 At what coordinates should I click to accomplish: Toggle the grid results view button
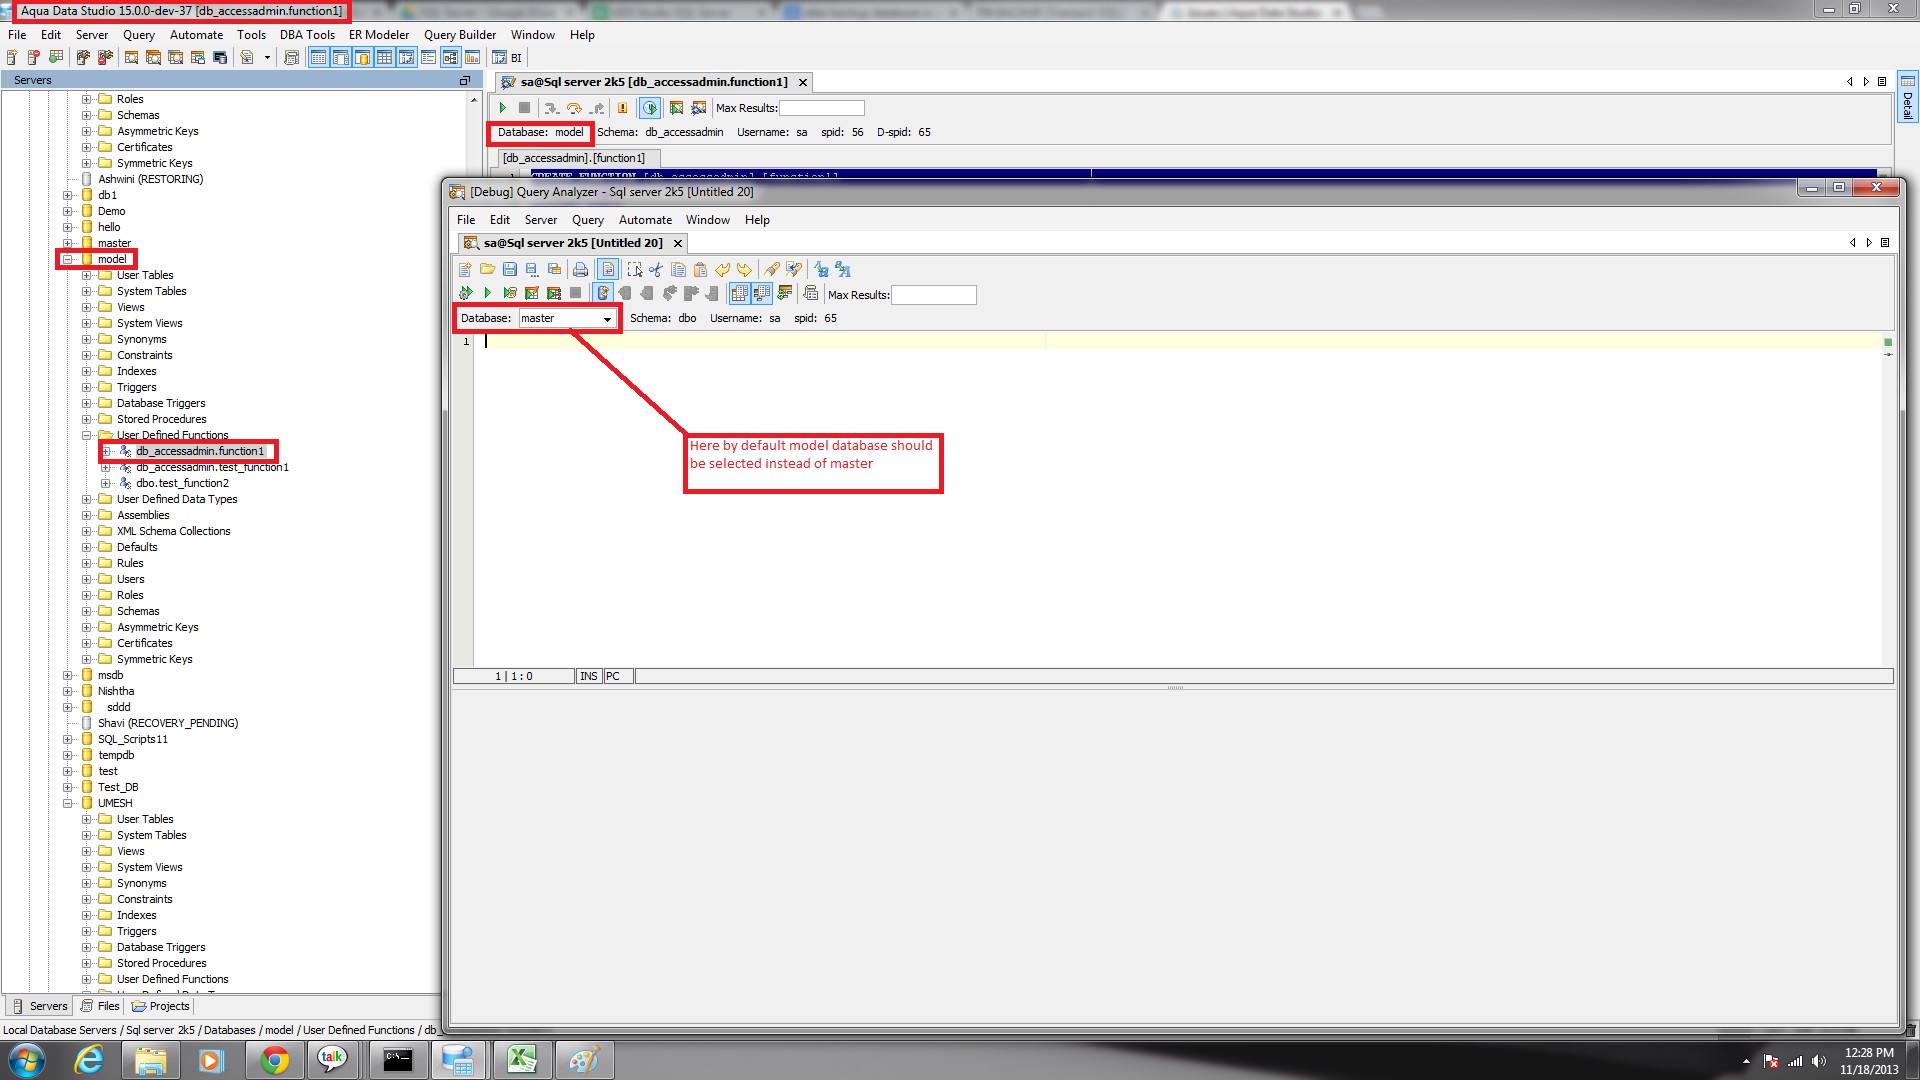click(x=739, y=293)
